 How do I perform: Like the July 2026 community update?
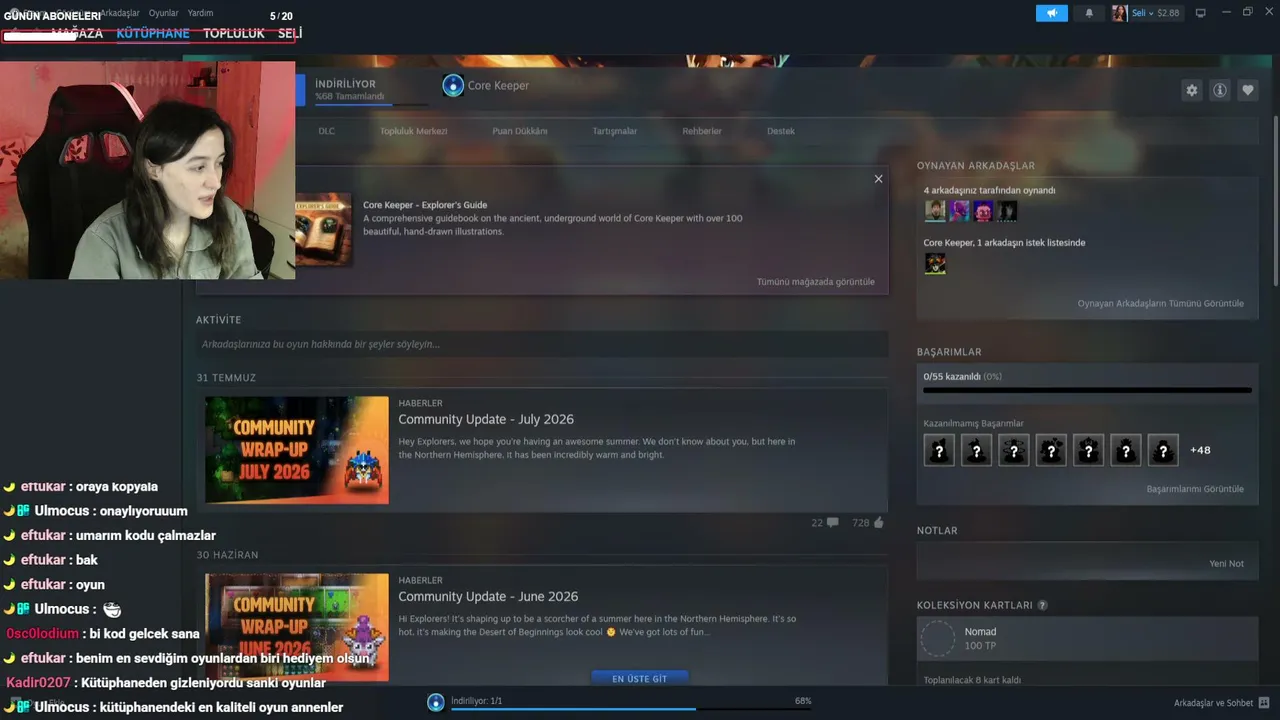[868, 523]
